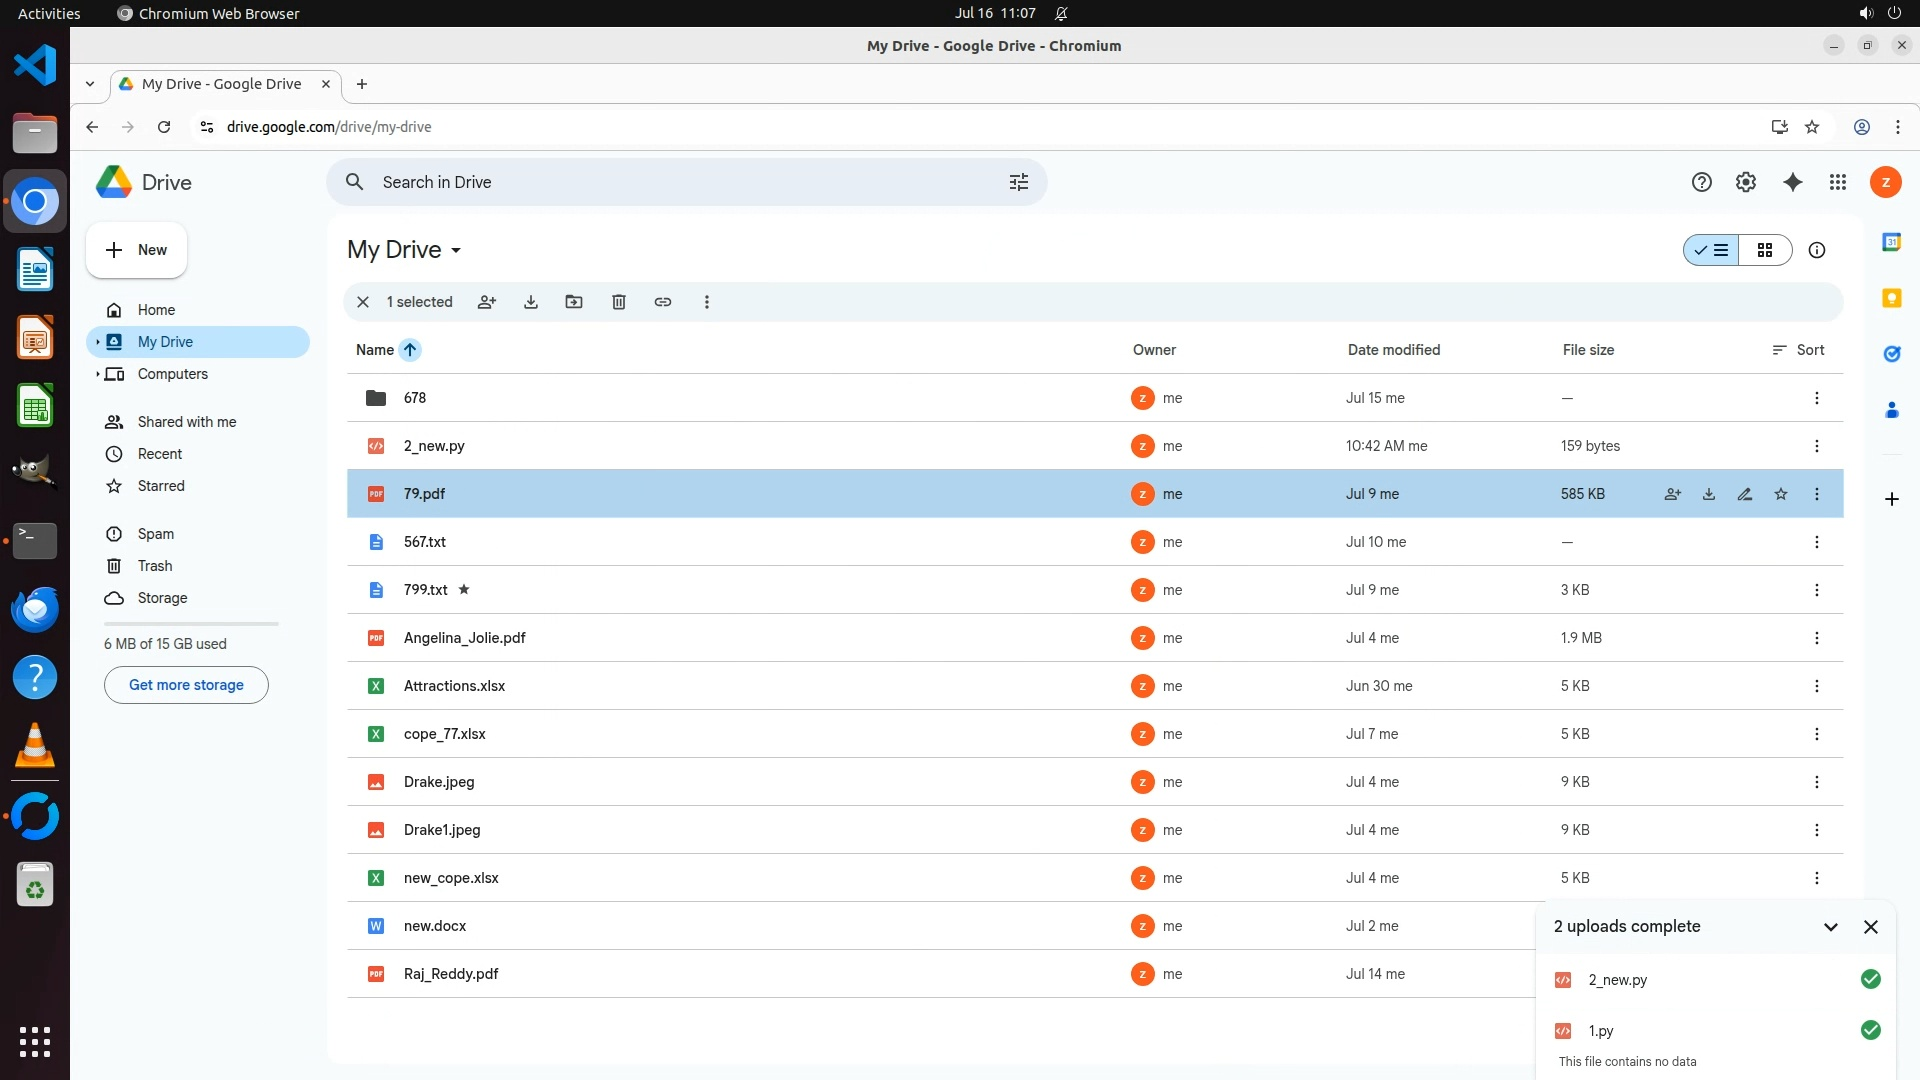Star the 79.pdf file

click(1781, 494)
